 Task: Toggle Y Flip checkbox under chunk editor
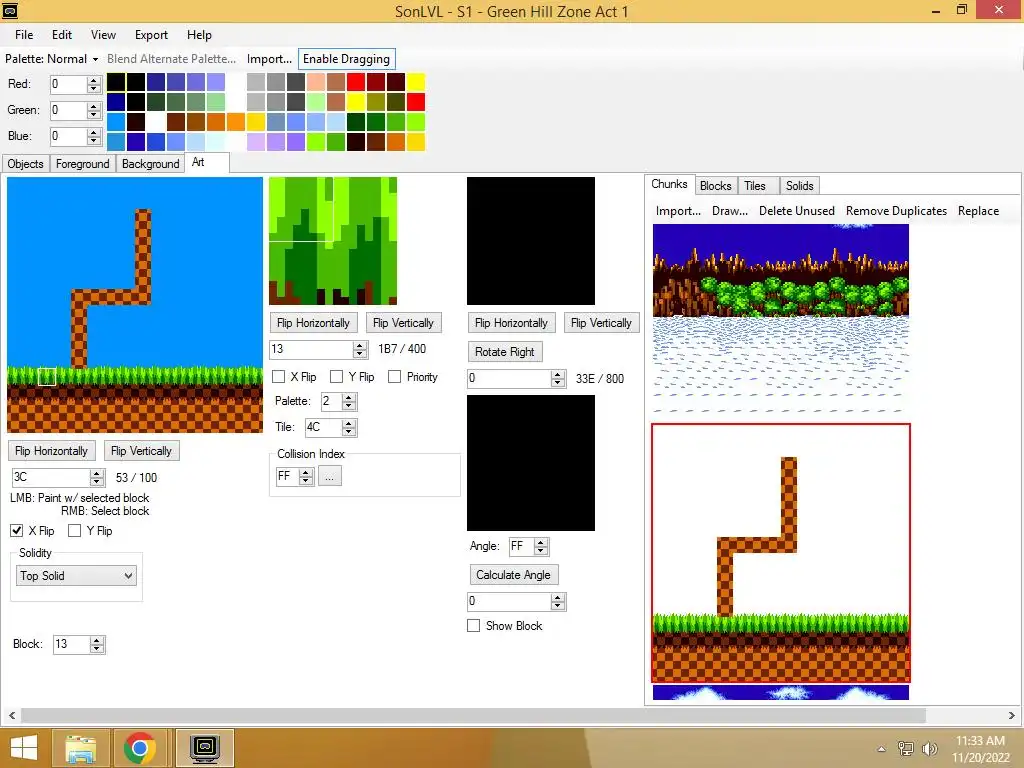pyautogui.click(x=74, y=530)
